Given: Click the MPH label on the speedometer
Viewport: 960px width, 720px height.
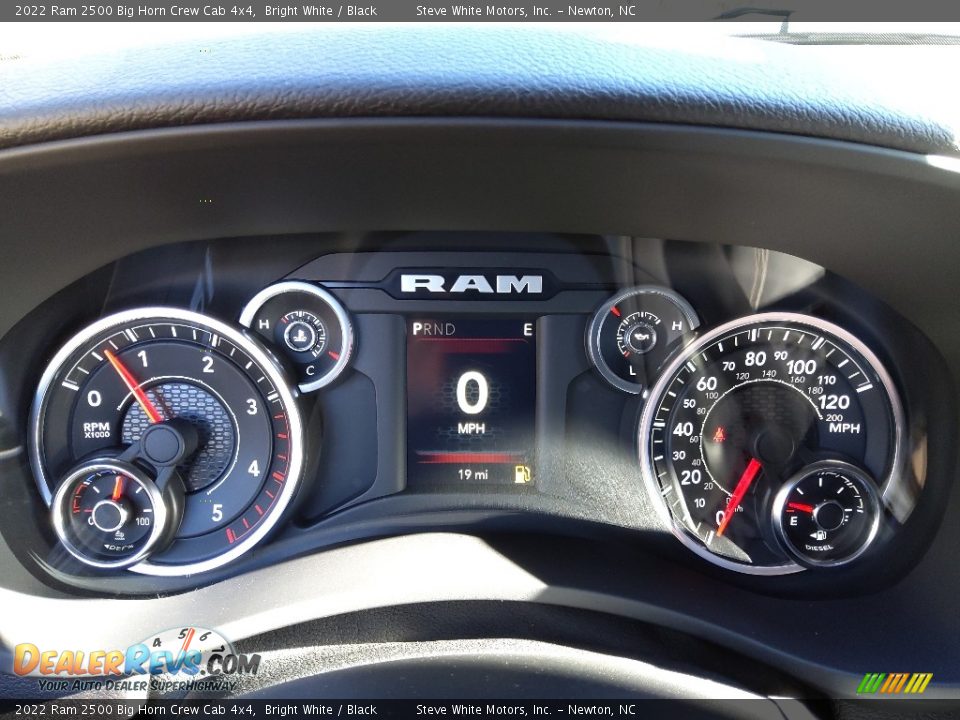Looking at the screenshot, I should pyautogui.click(x=844, y=427).
